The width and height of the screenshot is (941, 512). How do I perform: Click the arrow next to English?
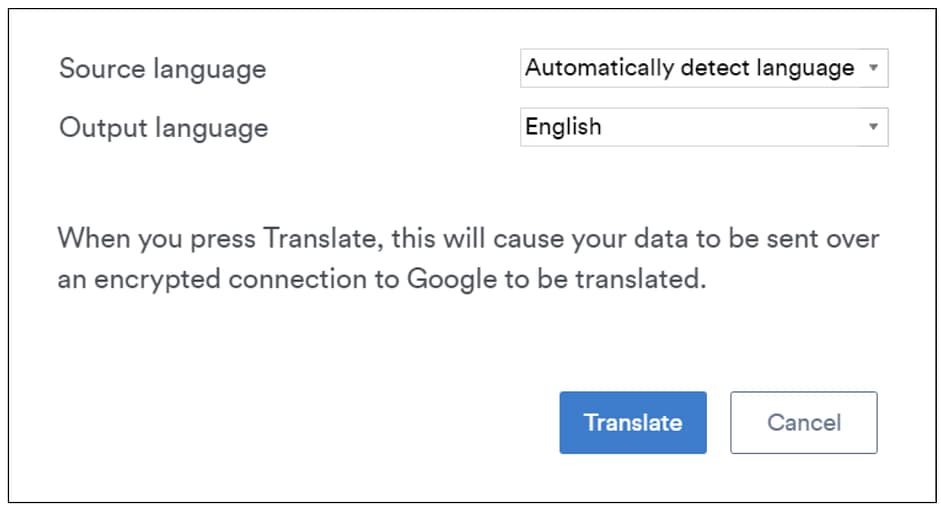coord(873,127)
